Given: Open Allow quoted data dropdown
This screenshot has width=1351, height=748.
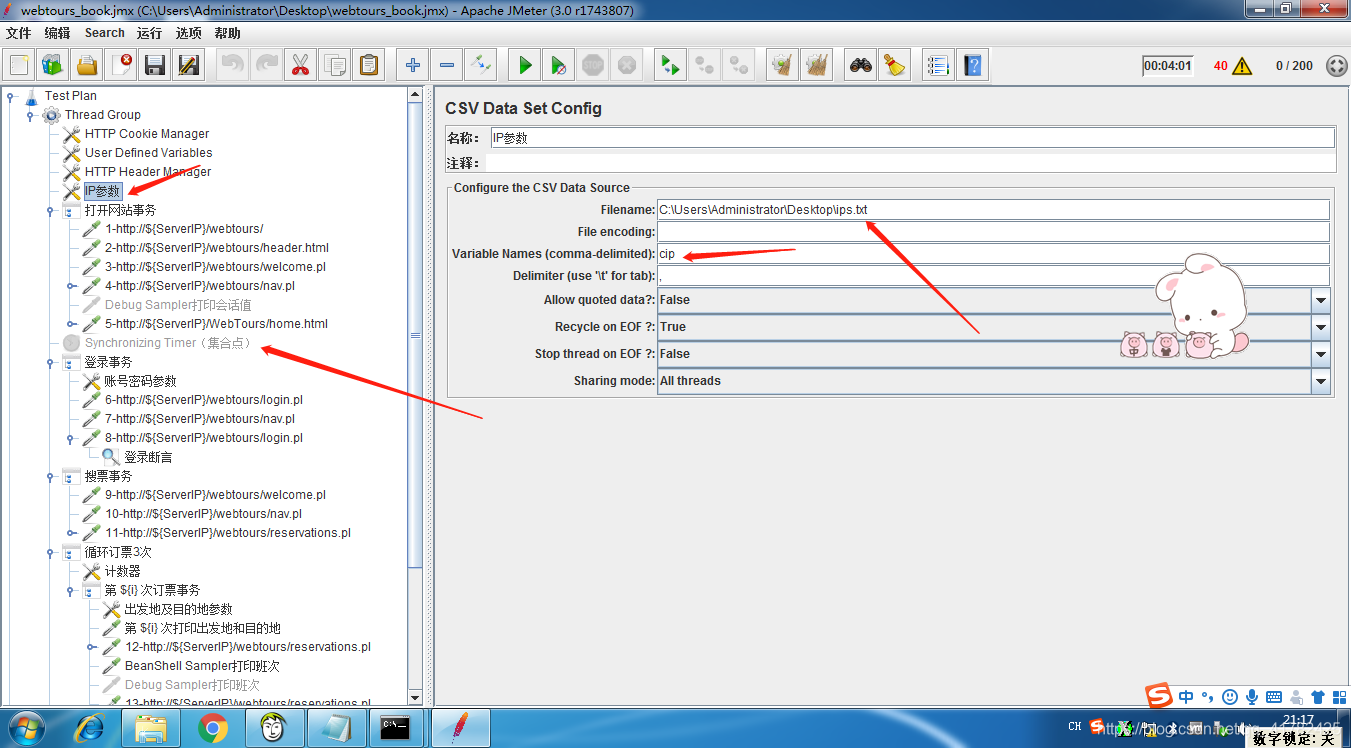Looking at the screenshot, I should [x=1321, y=300].
